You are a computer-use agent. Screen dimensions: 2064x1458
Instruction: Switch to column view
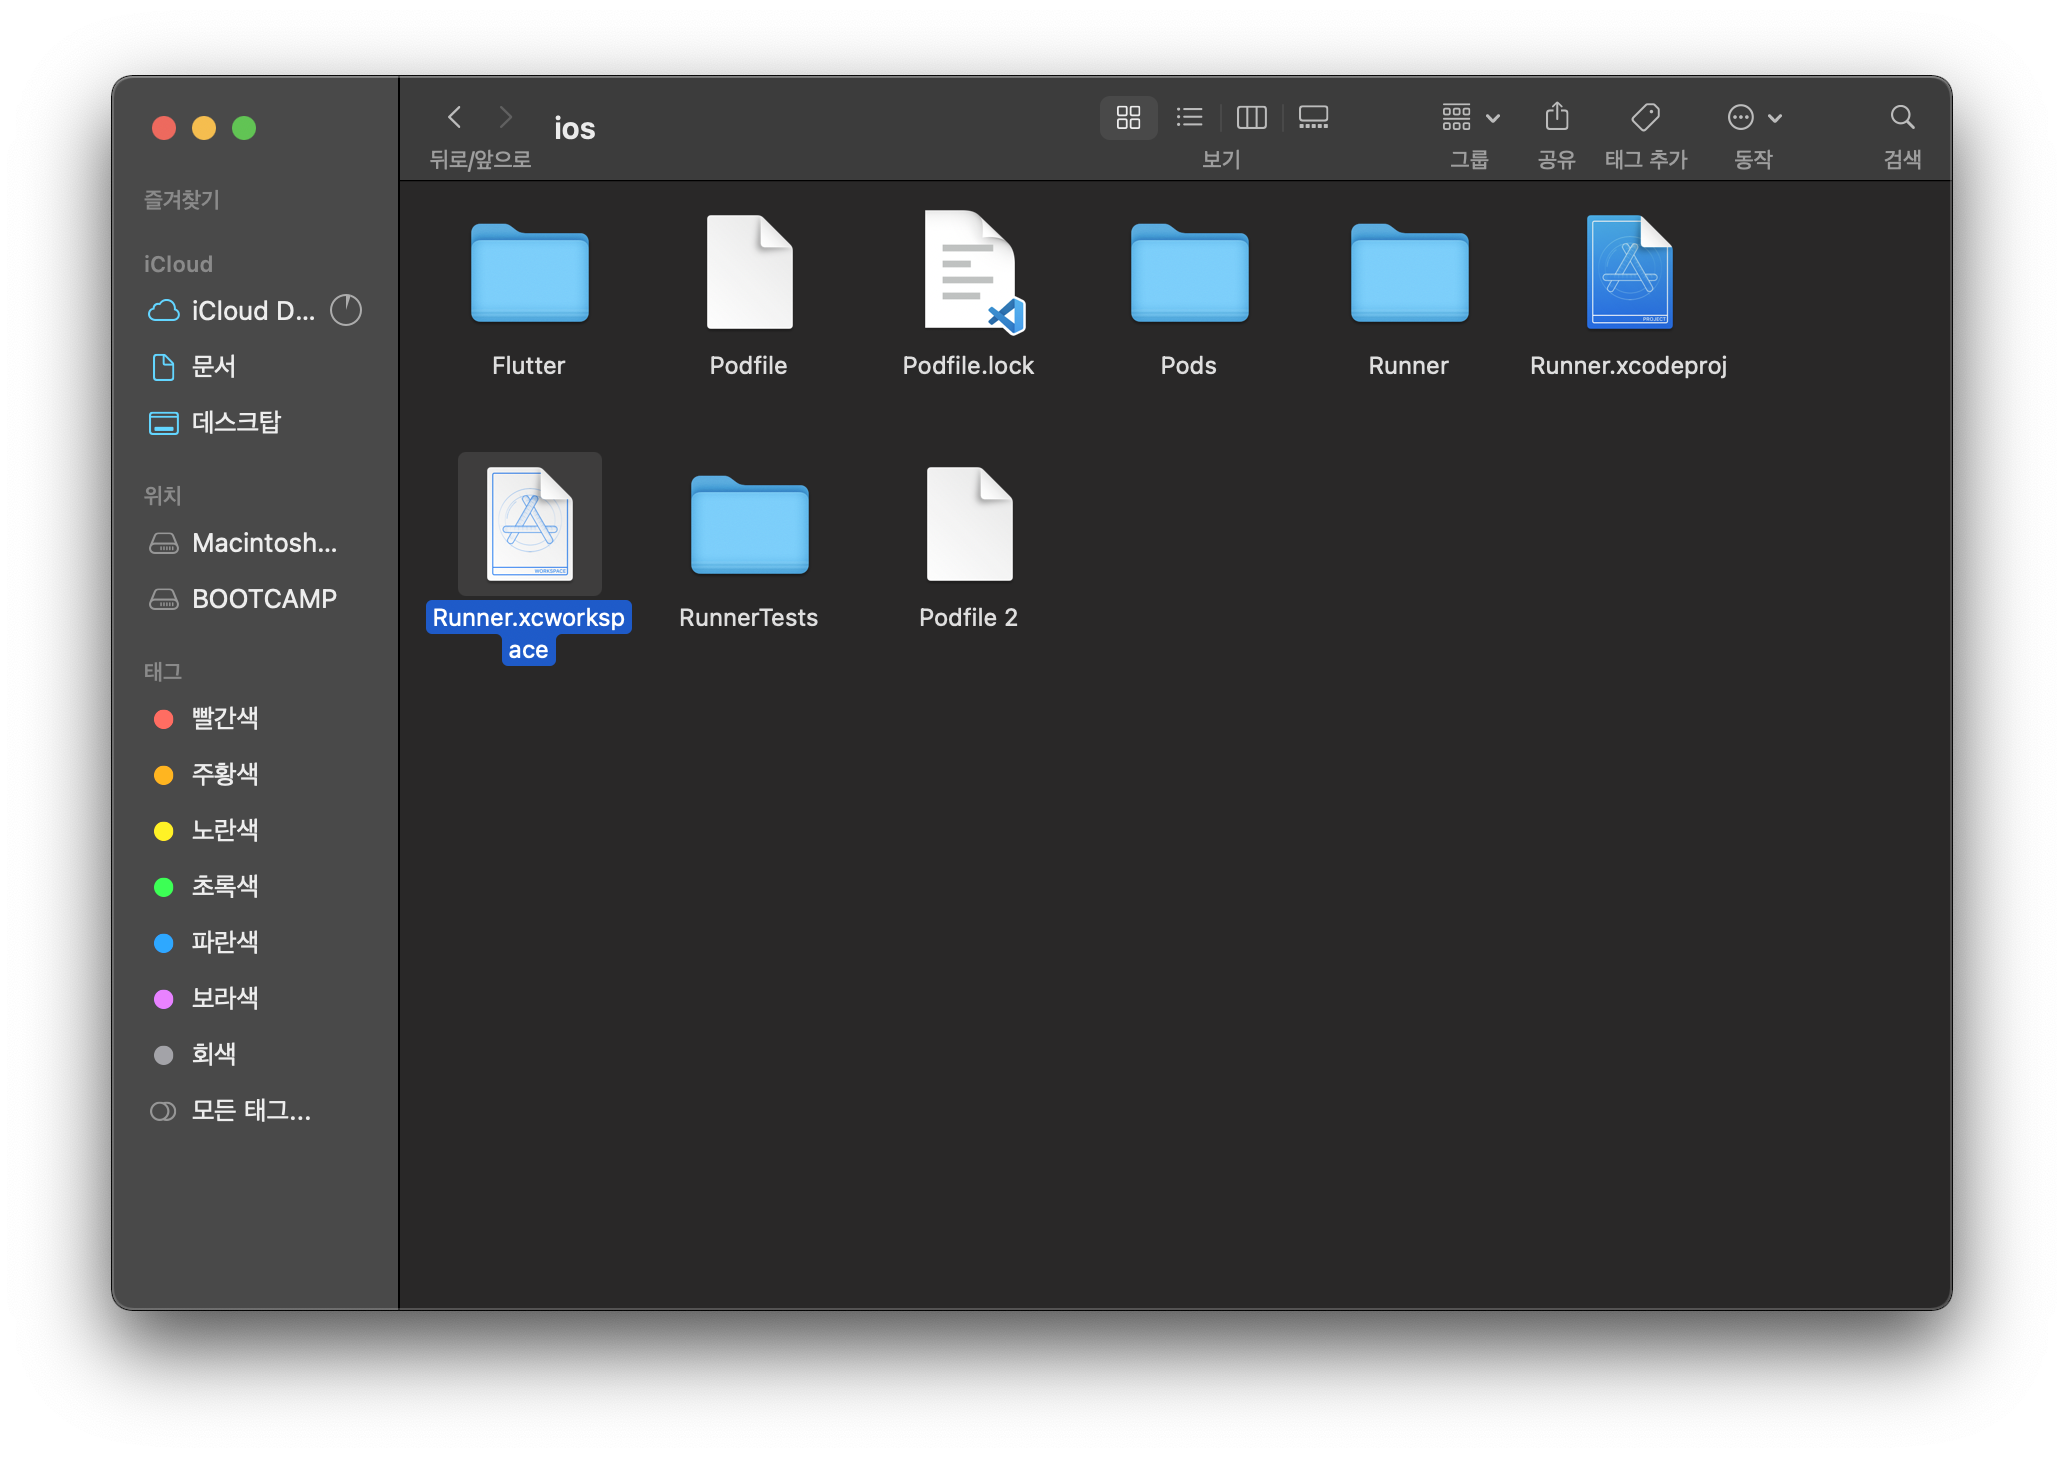pos(1251,117)
